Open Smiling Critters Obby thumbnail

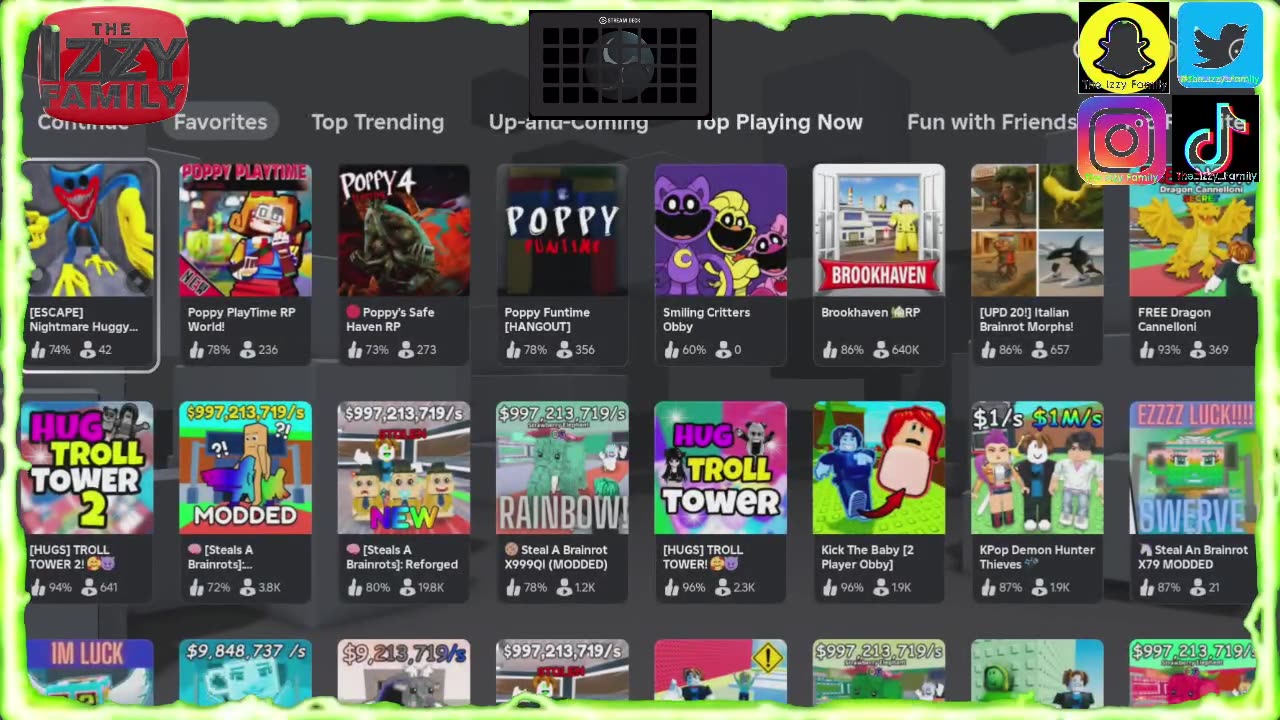pos(720,230)
